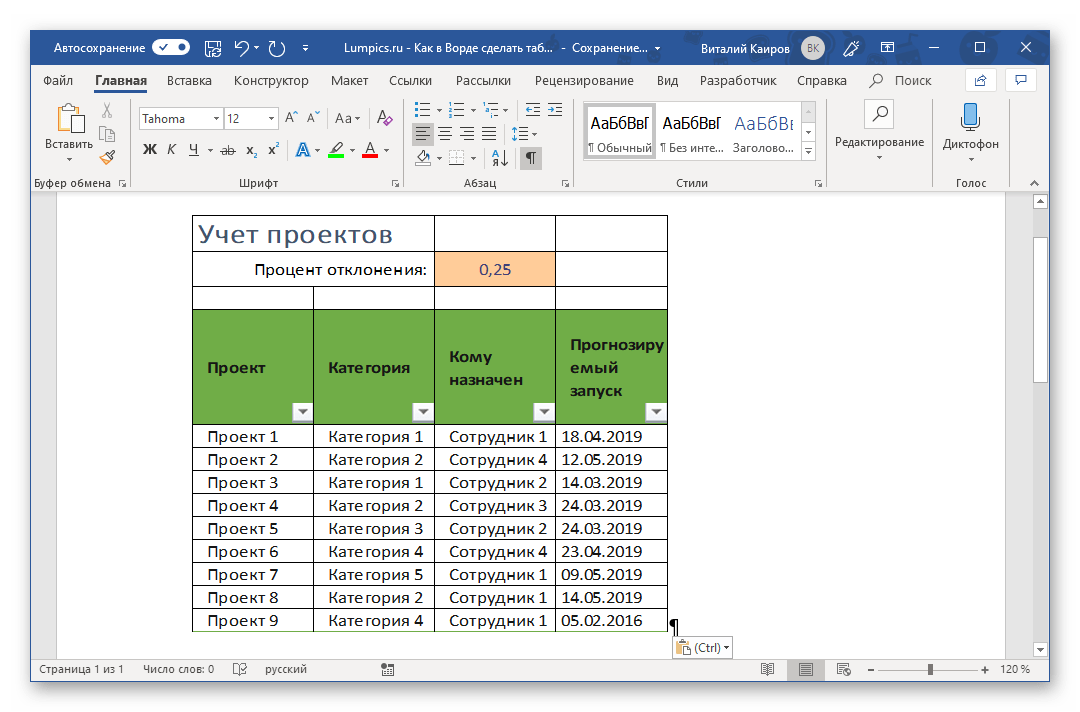Expand the styles gallery
This screenshot has height=712, width=1080.
pos(809,151)
